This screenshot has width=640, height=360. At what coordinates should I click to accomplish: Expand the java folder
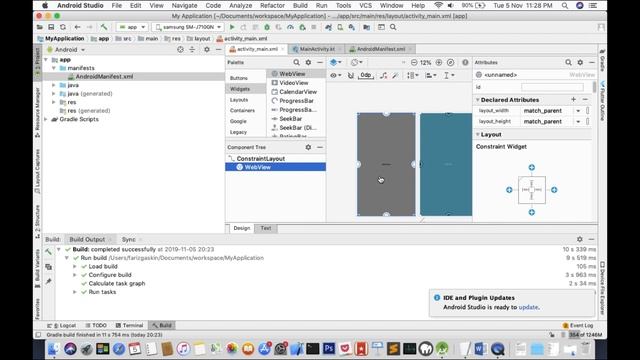pyautogui.click(x=54, y=85)
